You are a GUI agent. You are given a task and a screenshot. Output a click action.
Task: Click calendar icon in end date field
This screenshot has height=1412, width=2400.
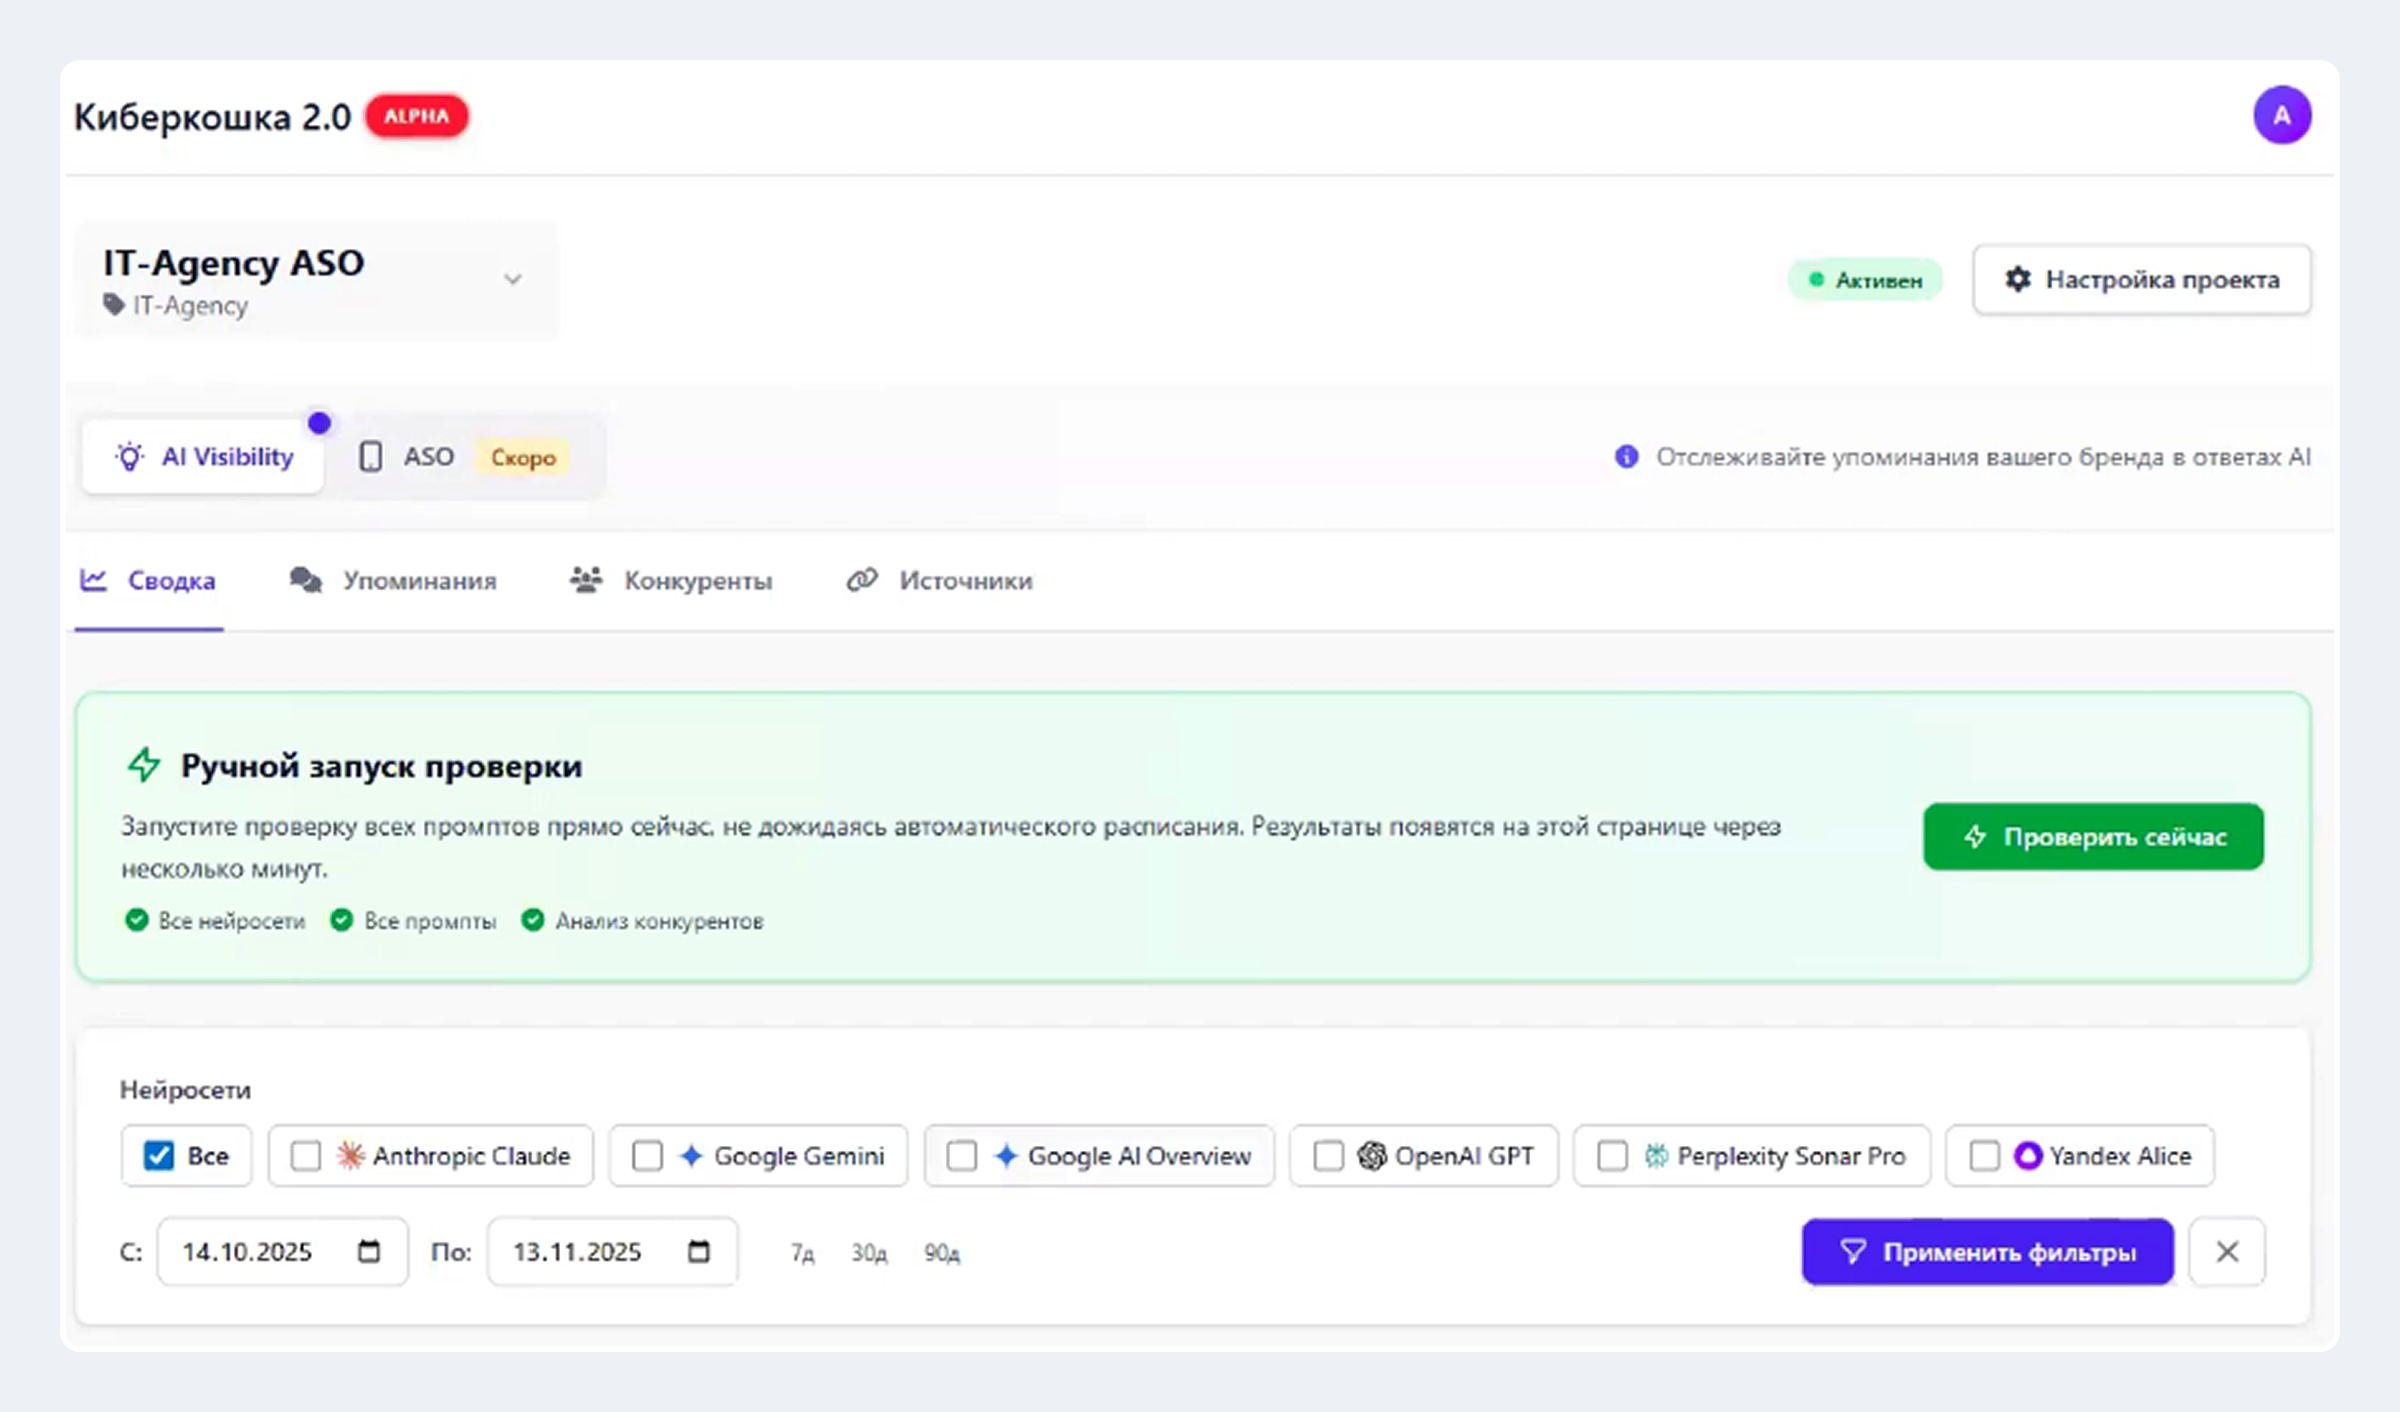[699, 1251]
